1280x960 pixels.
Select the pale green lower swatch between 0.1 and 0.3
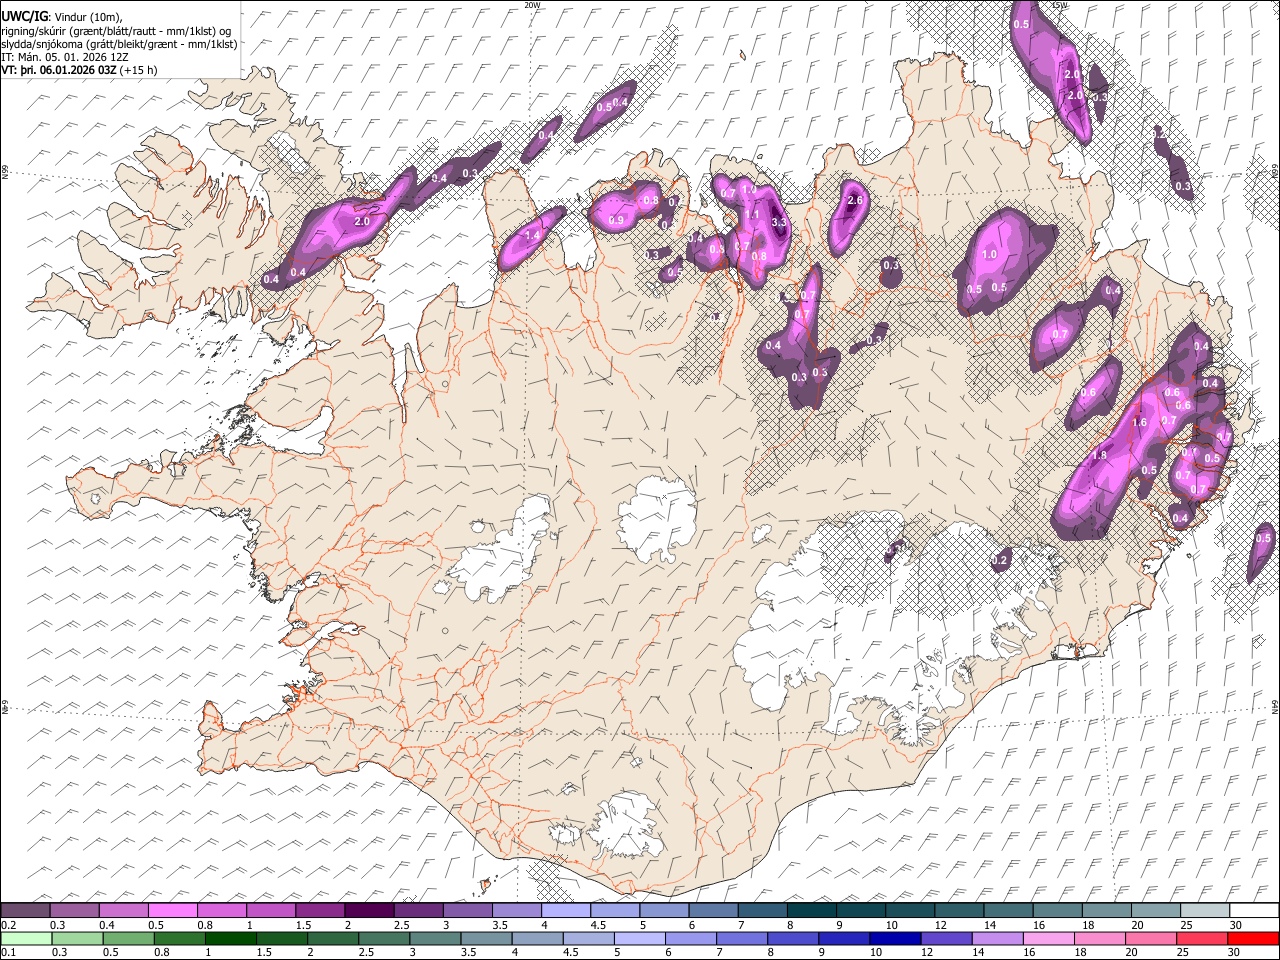pos(26,938)
